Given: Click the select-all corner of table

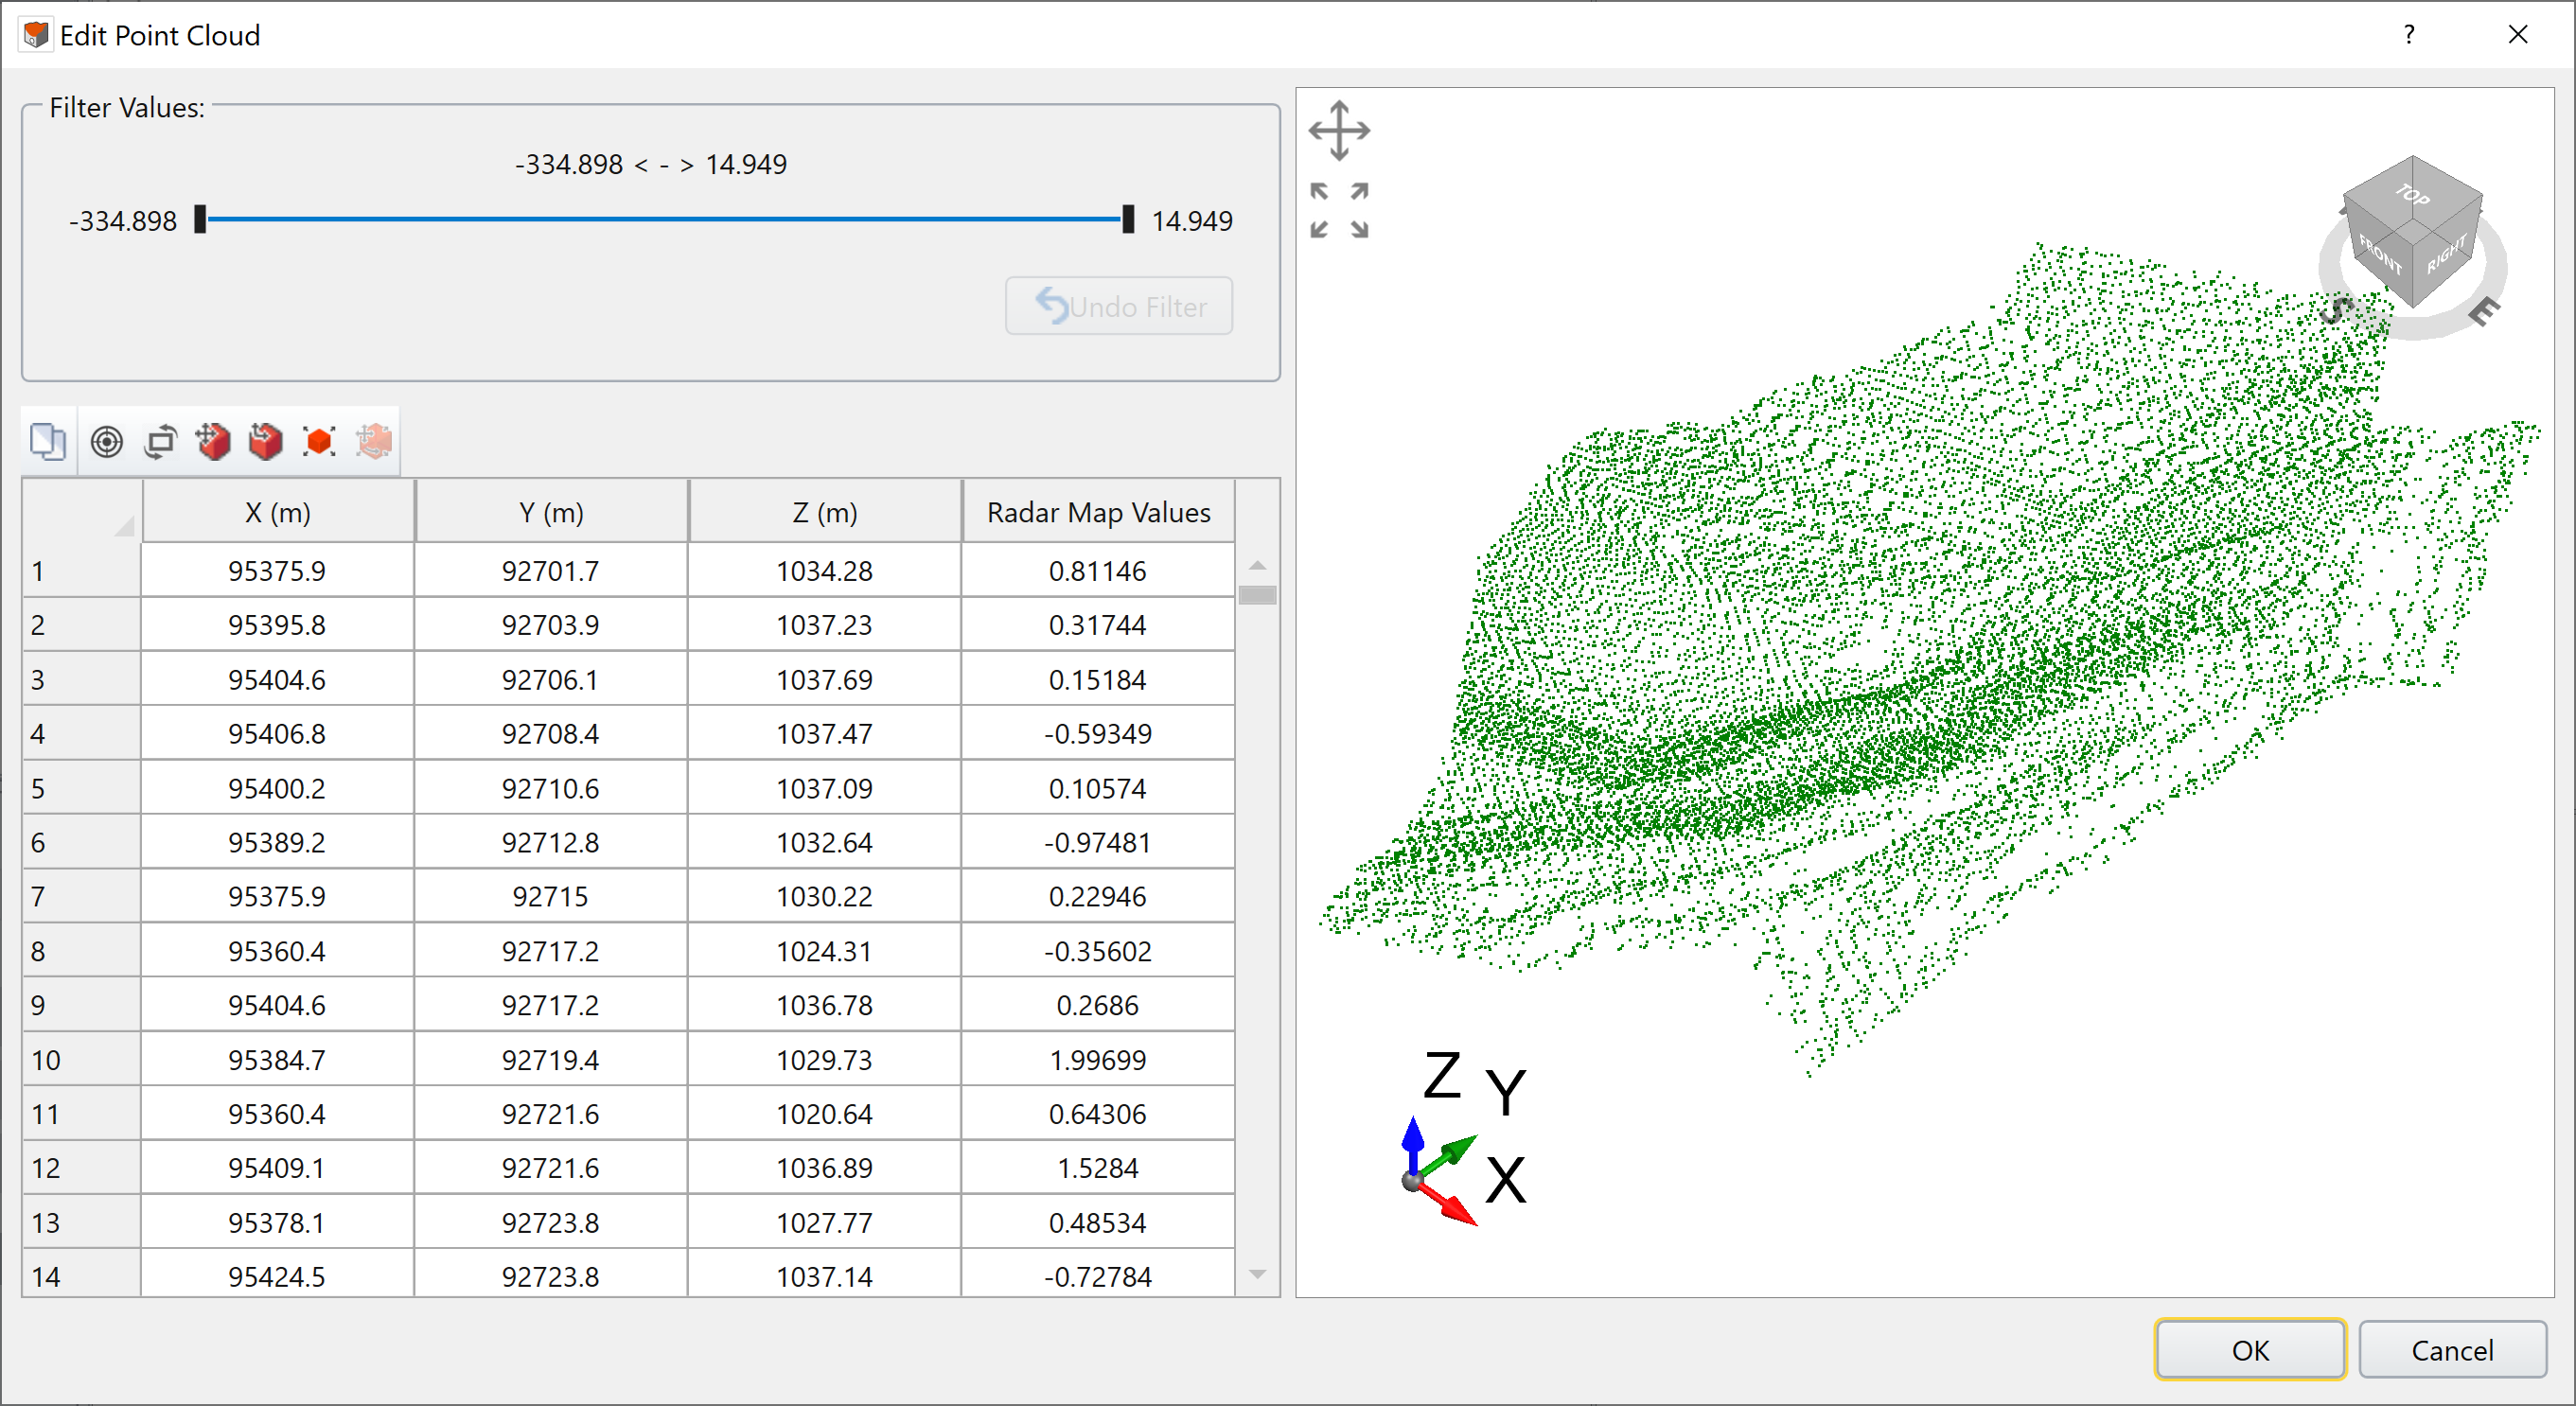Looking at the screenshot, I should [81, 512].
